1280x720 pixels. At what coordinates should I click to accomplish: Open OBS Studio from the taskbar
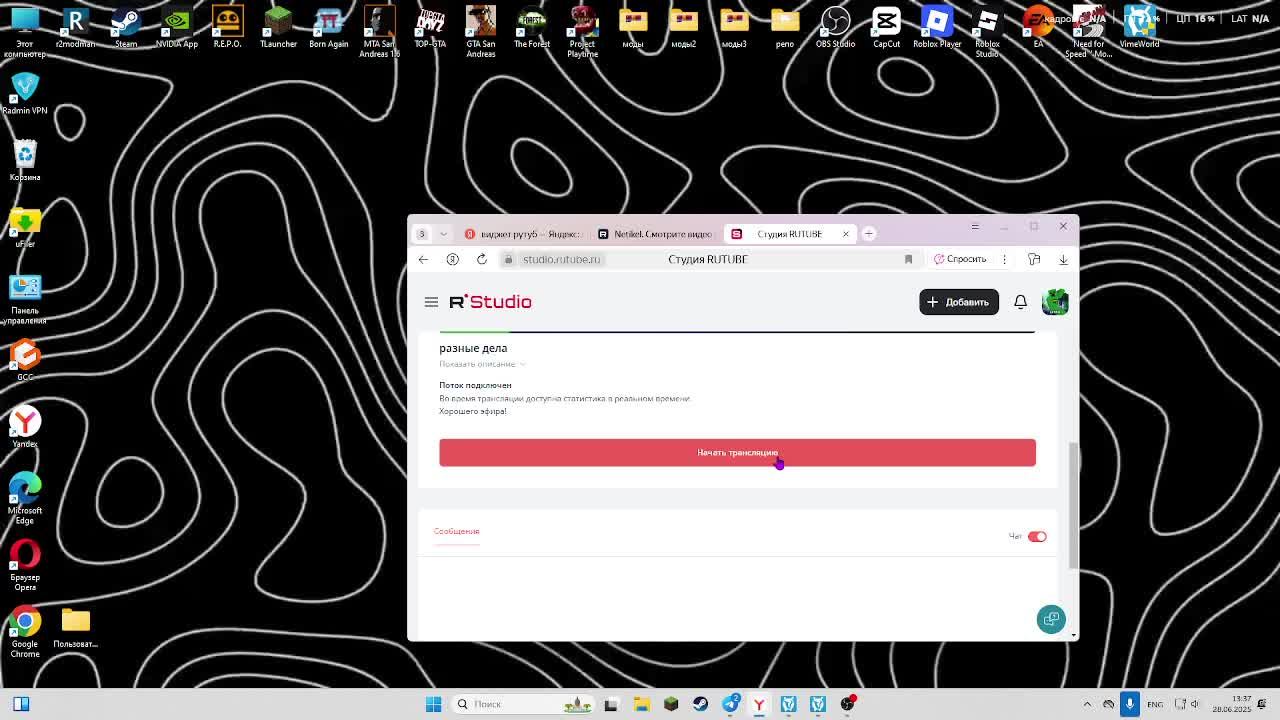848,704
